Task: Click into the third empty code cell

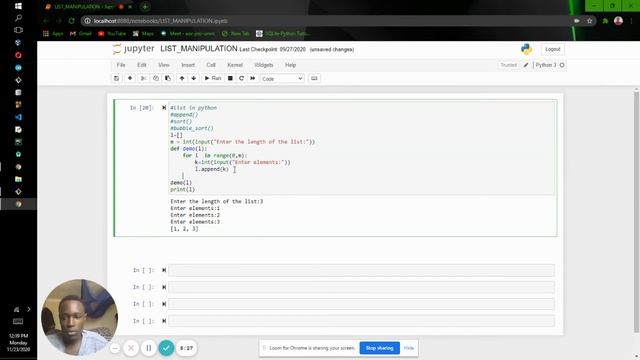Action: coord(361,304)
